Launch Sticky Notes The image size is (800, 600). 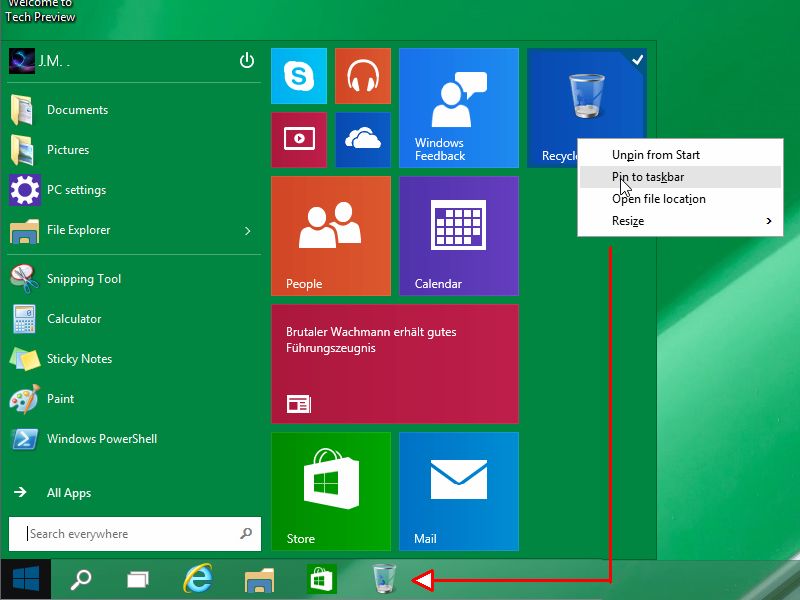point(134,359)
